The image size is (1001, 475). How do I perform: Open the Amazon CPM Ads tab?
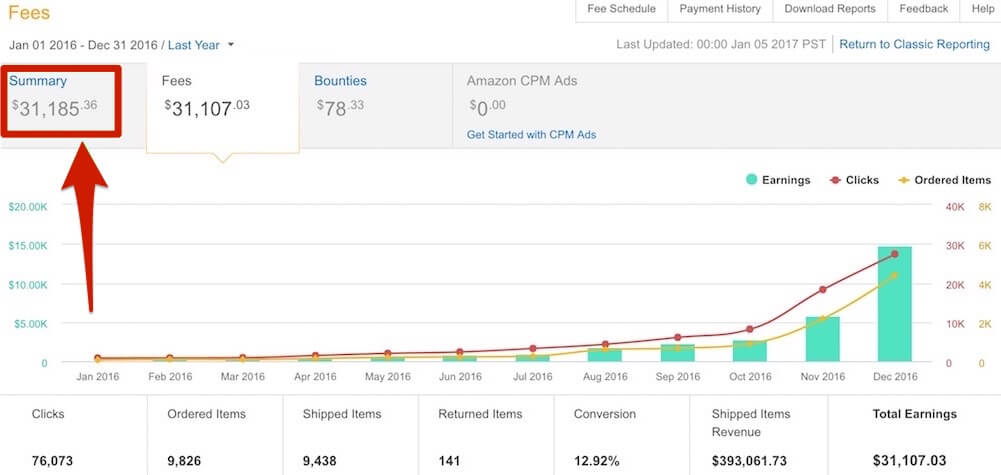(522, 81)
